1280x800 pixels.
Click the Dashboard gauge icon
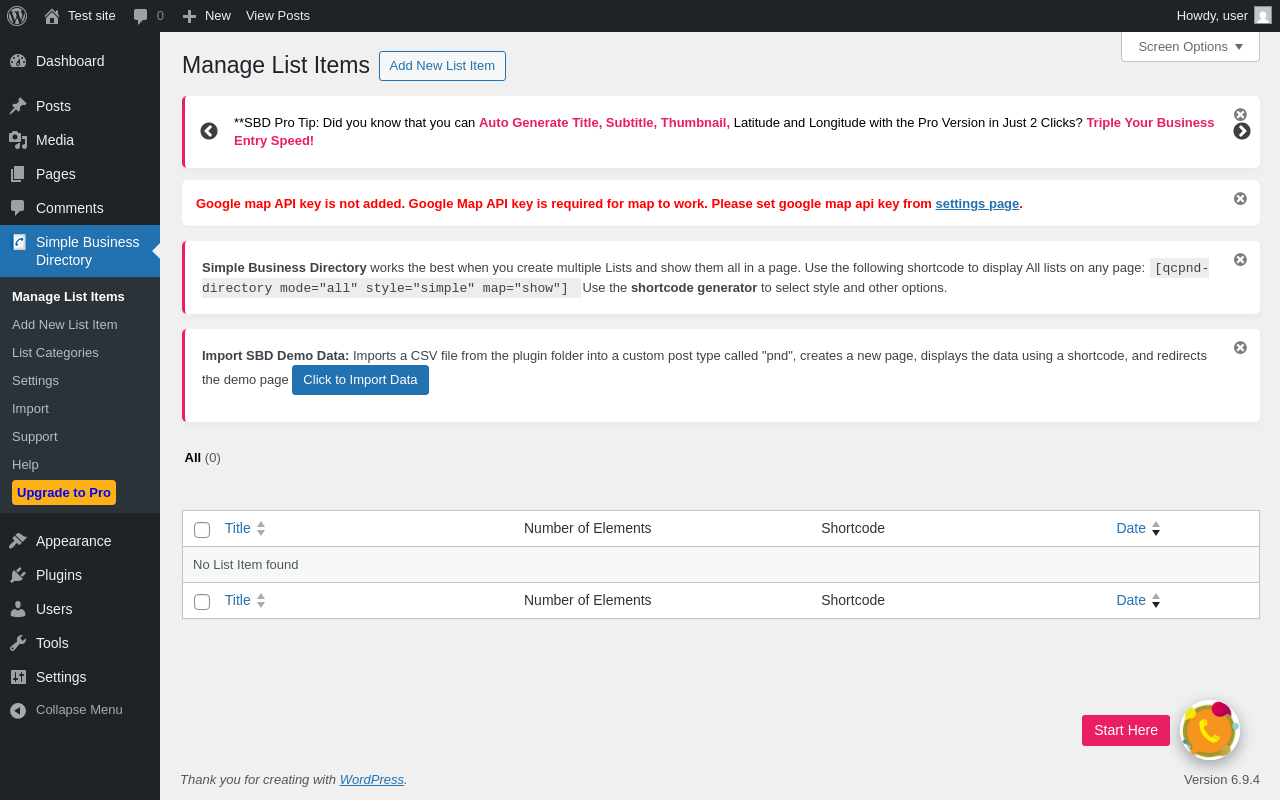pyautogui.click(x=18, y=61)
